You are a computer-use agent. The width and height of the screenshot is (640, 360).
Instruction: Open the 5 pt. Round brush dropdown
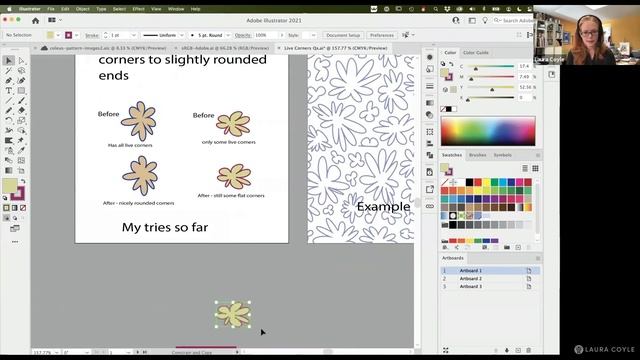[228, 35]
